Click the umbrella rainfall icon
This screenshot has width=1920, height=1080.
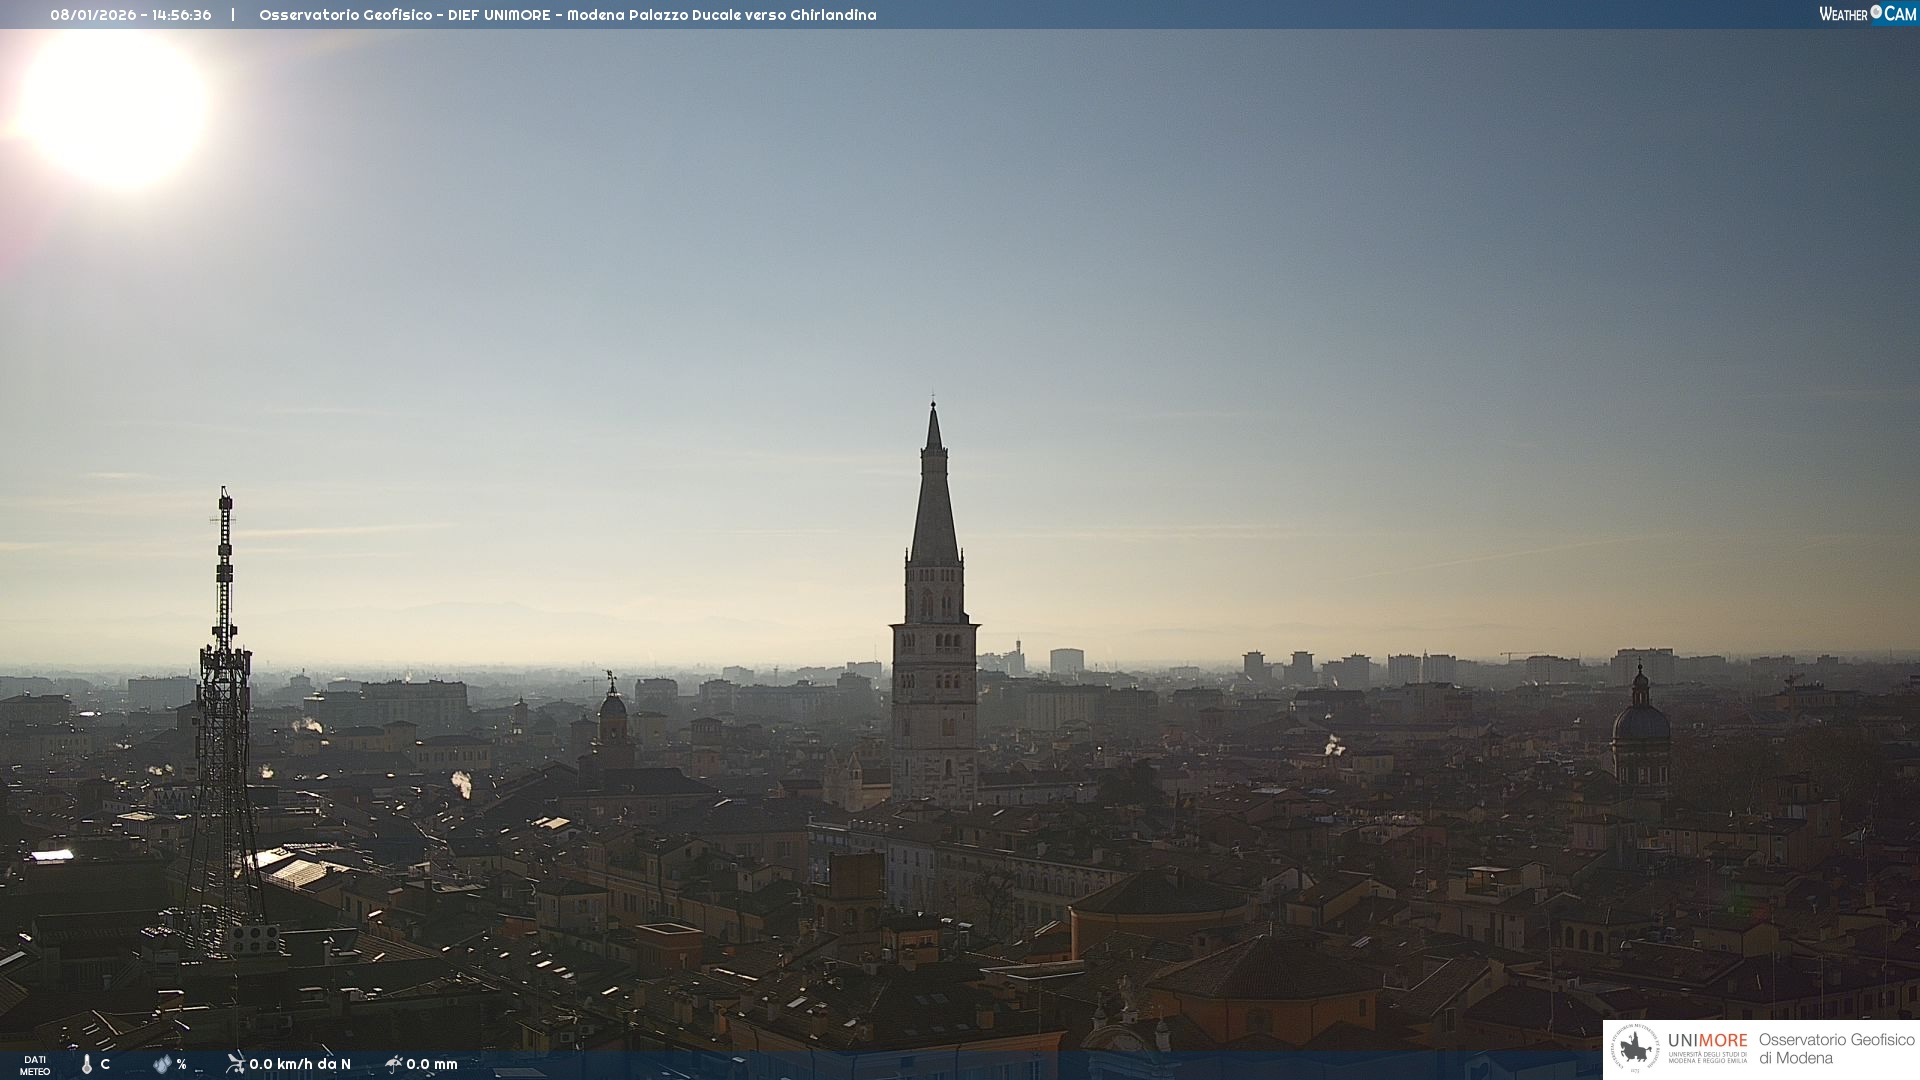pyautogui.click(x=393, y=1063)
